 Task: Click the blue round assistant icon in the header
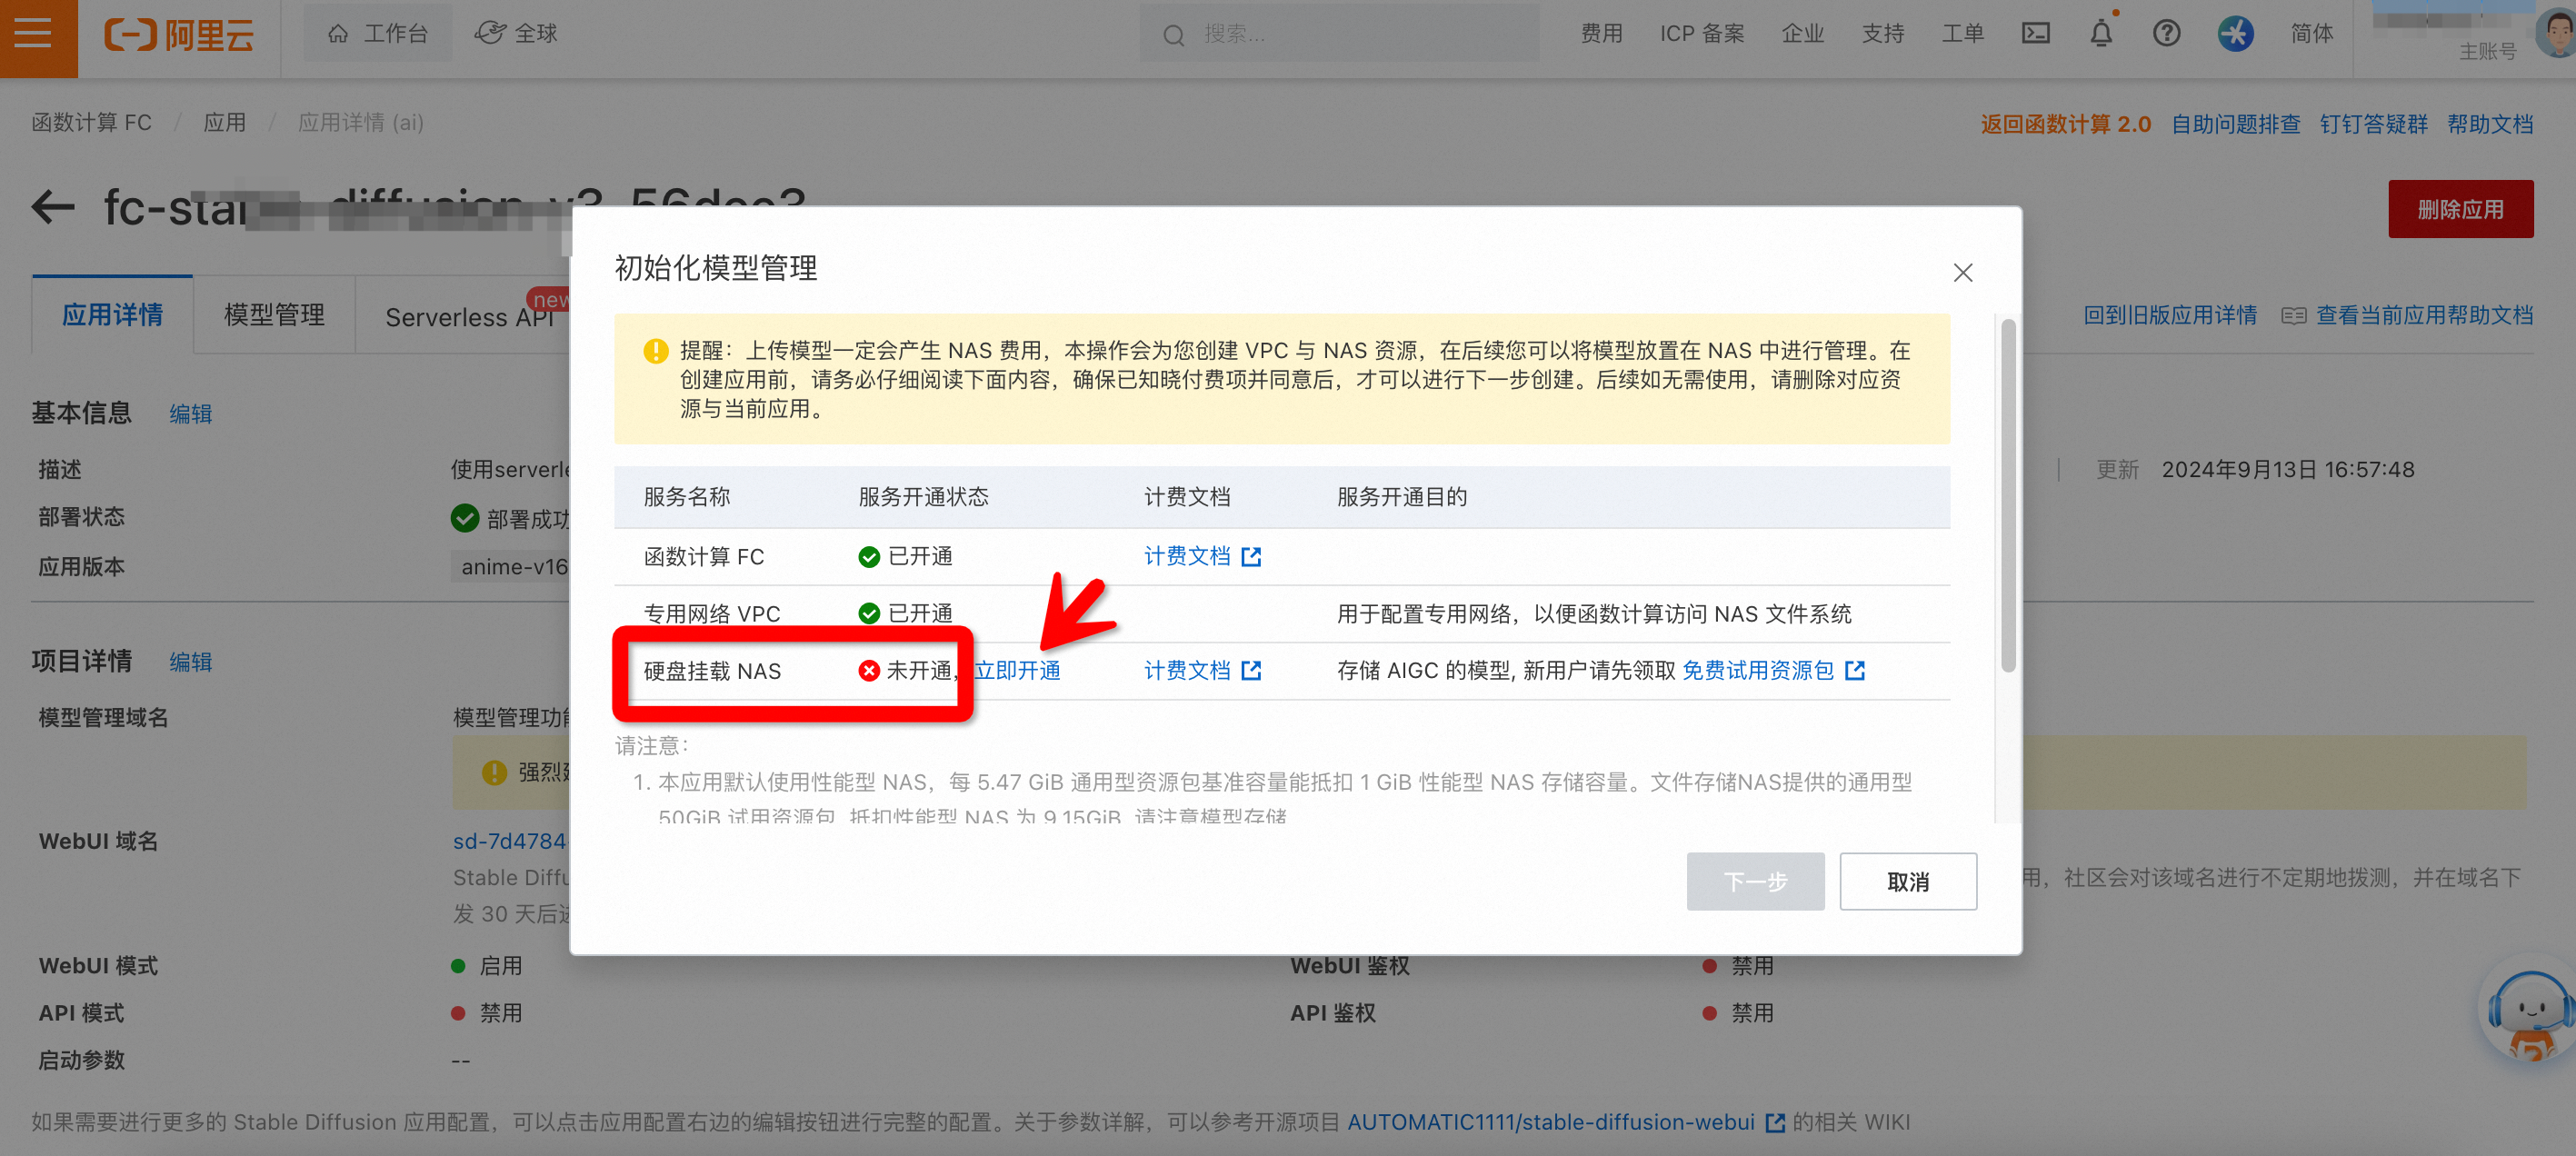pos(2236,34)
